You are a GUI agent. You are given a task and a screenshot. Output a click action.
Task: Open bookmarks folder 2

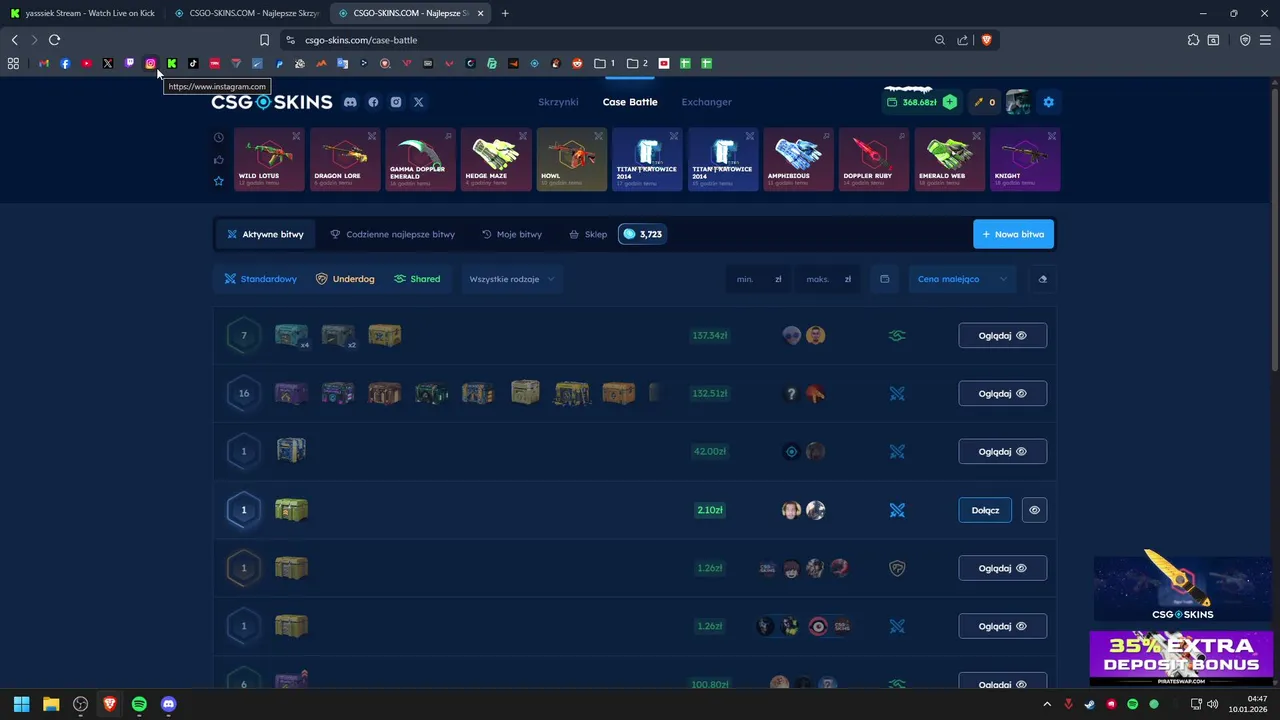[x=637, y=63]
